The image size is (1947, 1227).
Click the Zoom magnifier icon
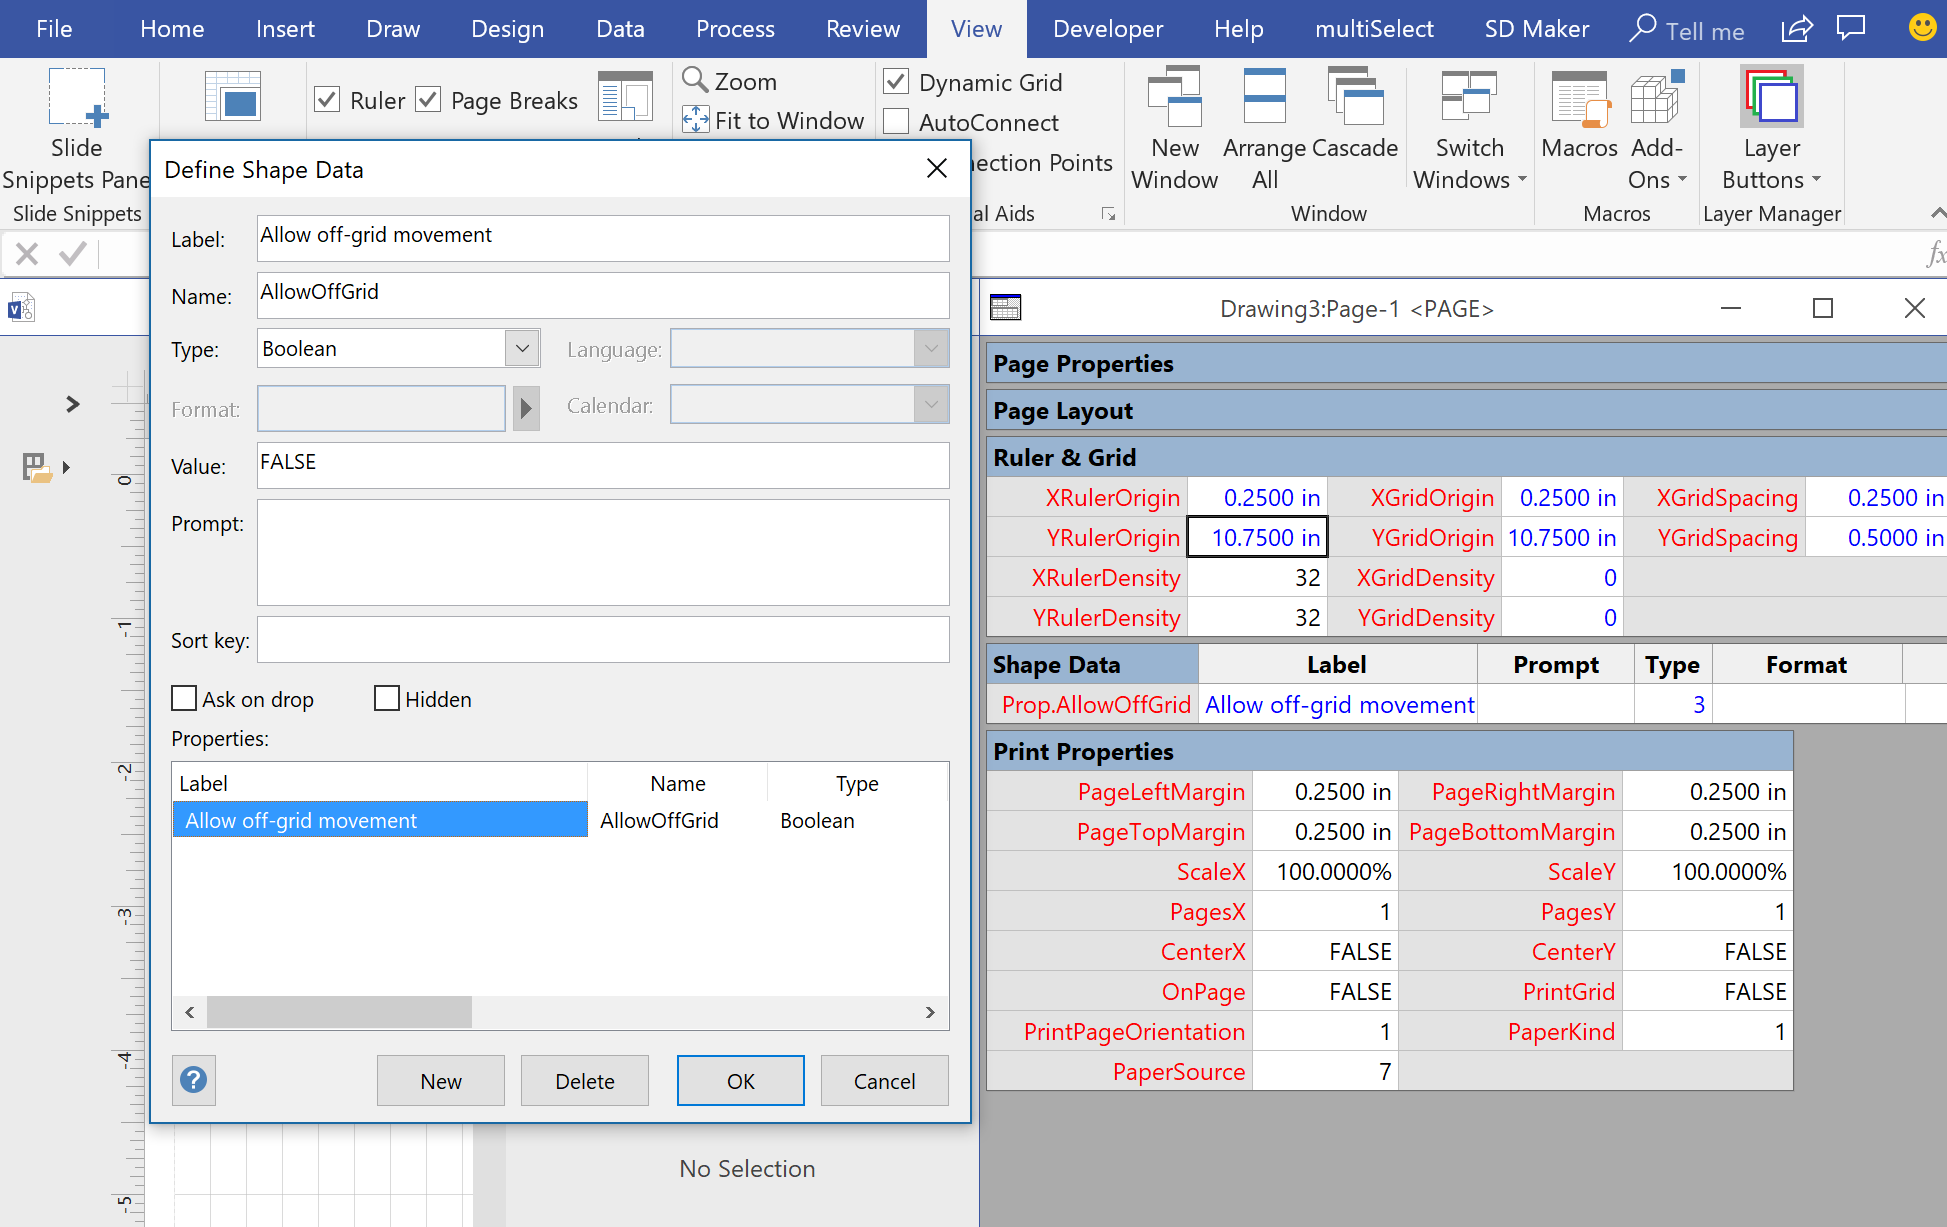coord(697,81)
